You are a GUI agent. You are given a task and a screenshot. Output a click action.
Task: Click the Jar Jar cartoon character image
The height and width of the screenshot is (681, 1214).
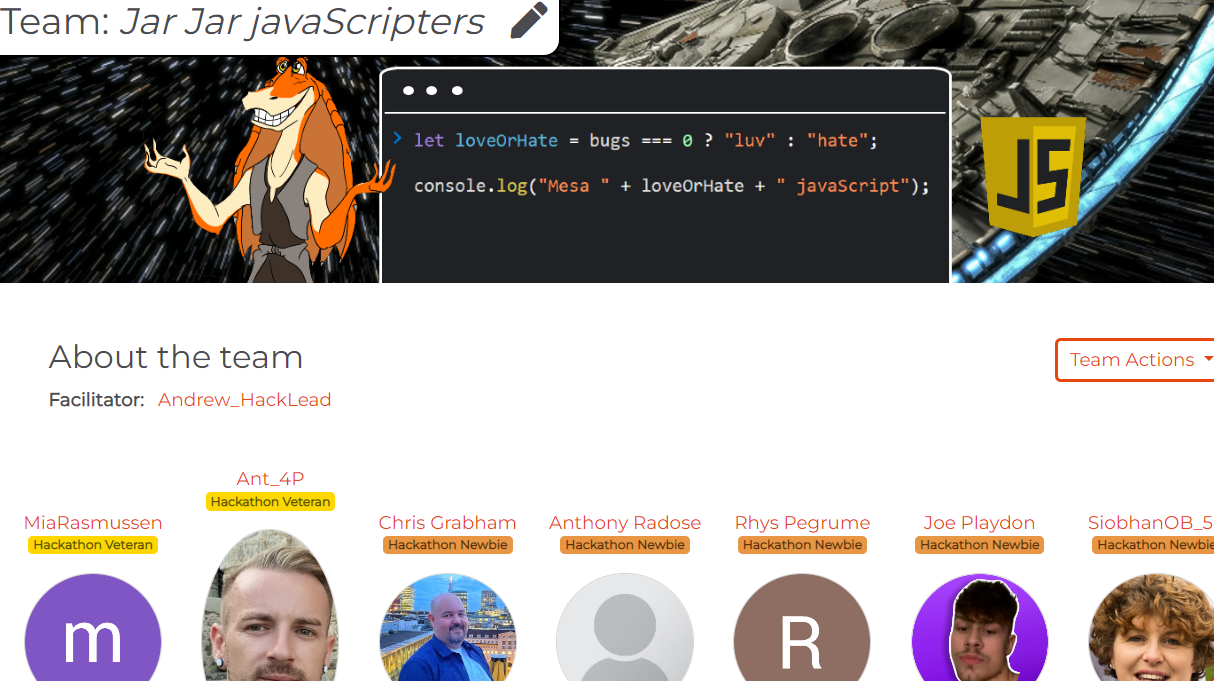click(x=270, y=170)
